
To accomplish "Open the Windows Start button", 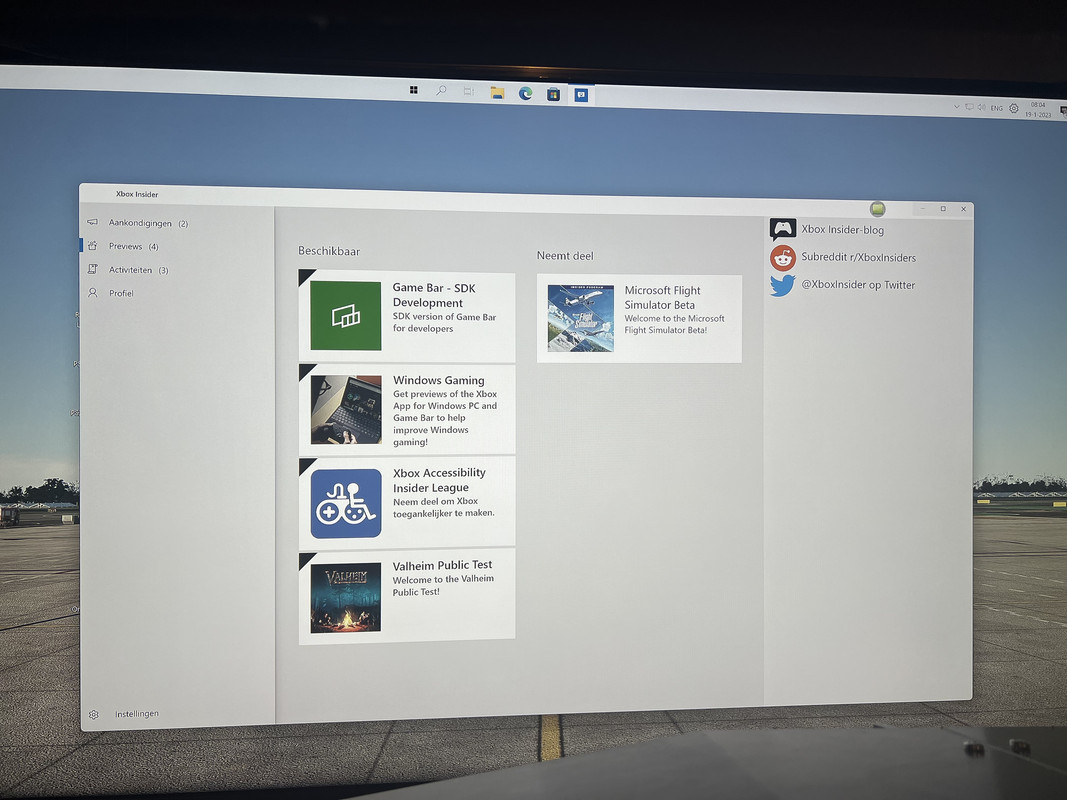I will [413, 90].
